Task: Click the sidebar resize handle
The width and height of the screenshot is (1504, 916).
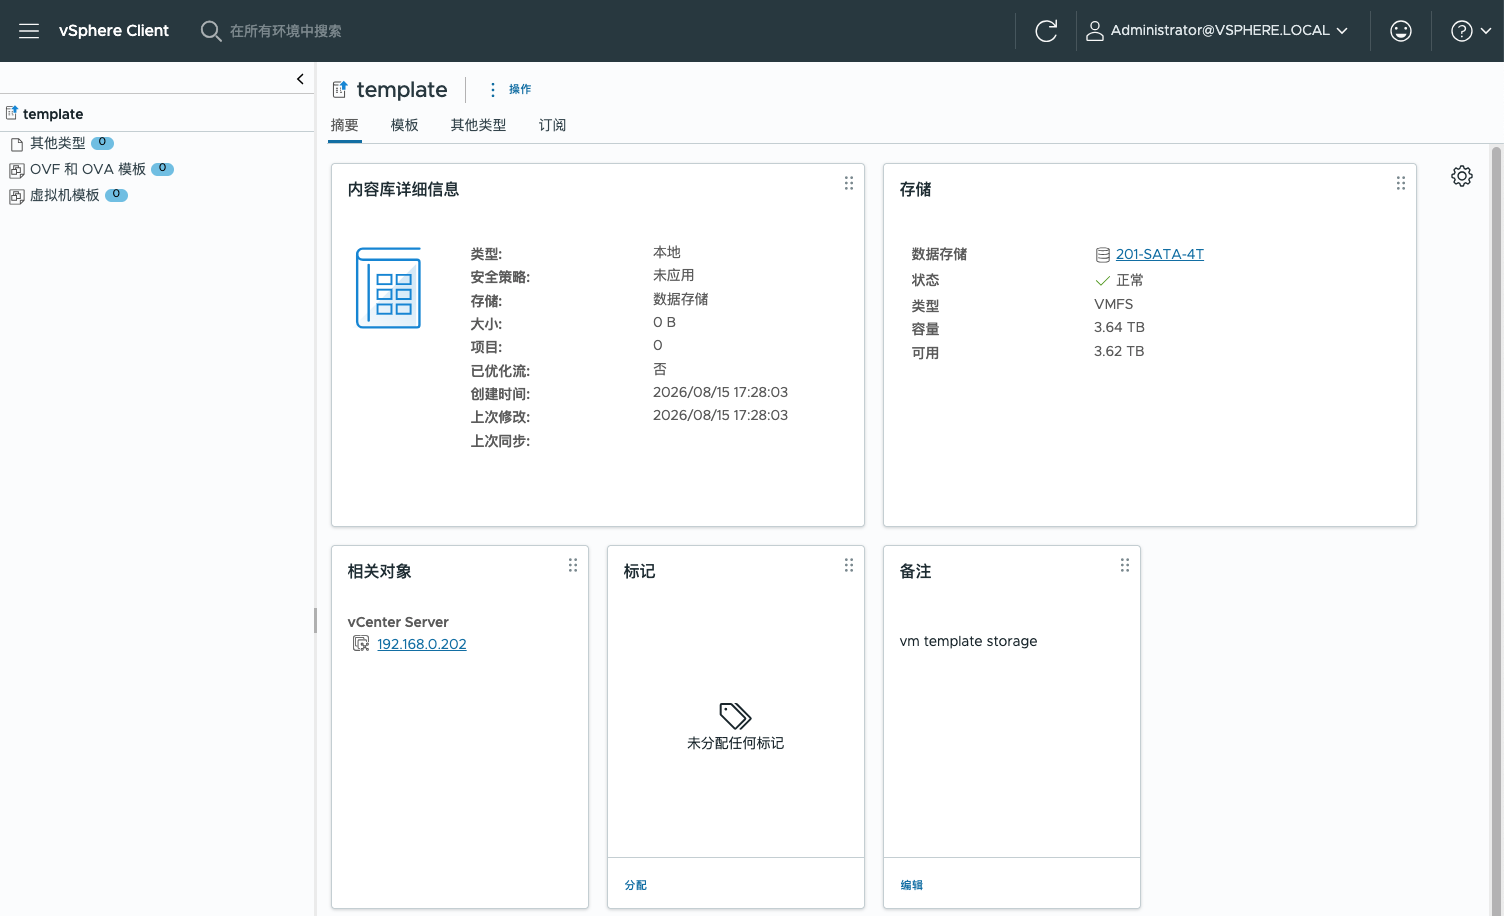Action: pos(315,620)
